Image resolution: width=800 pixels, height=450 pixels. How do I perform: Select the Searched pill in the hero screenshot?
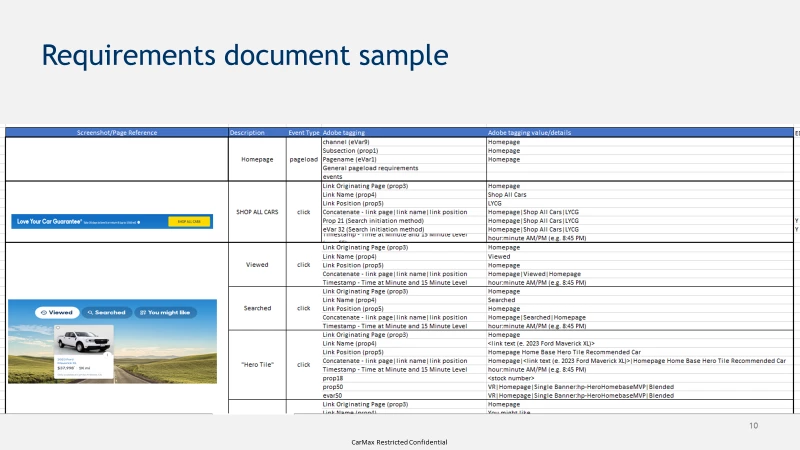click(107, 312)
